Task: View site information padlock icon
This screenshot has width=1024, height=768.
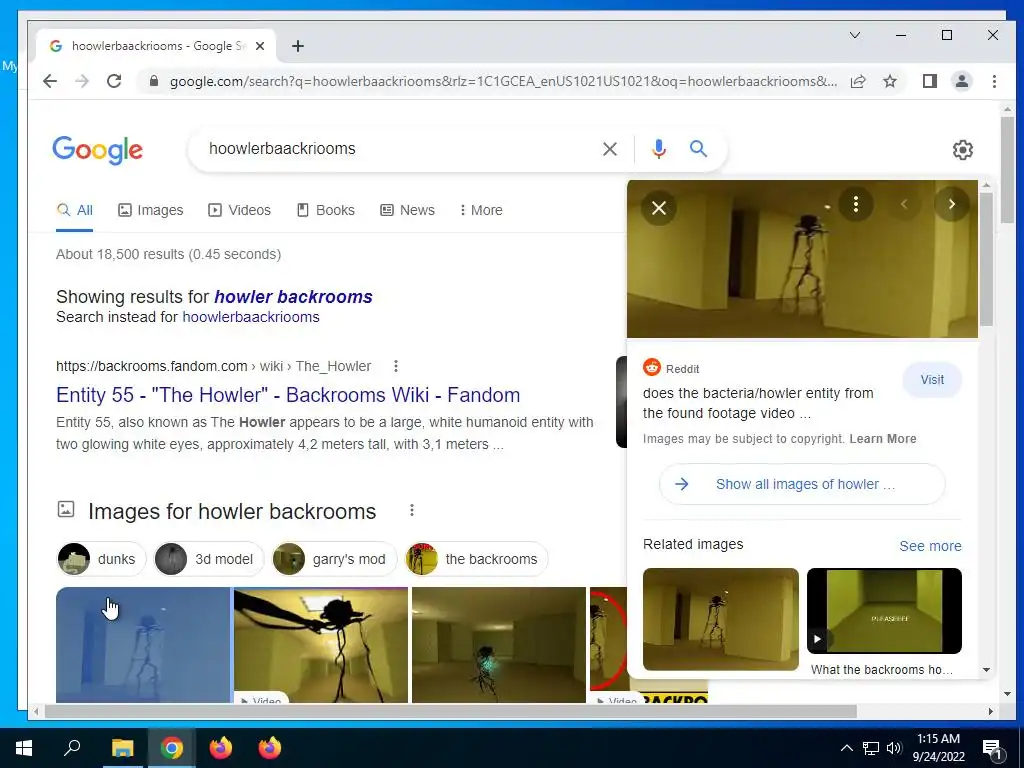Action: [x=154, y=81]
